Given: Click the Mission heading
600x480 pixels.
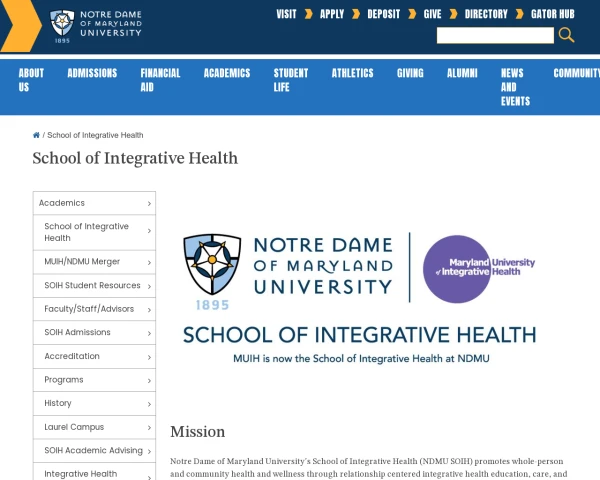Looking at the screenshot, I should pos(197,432).
